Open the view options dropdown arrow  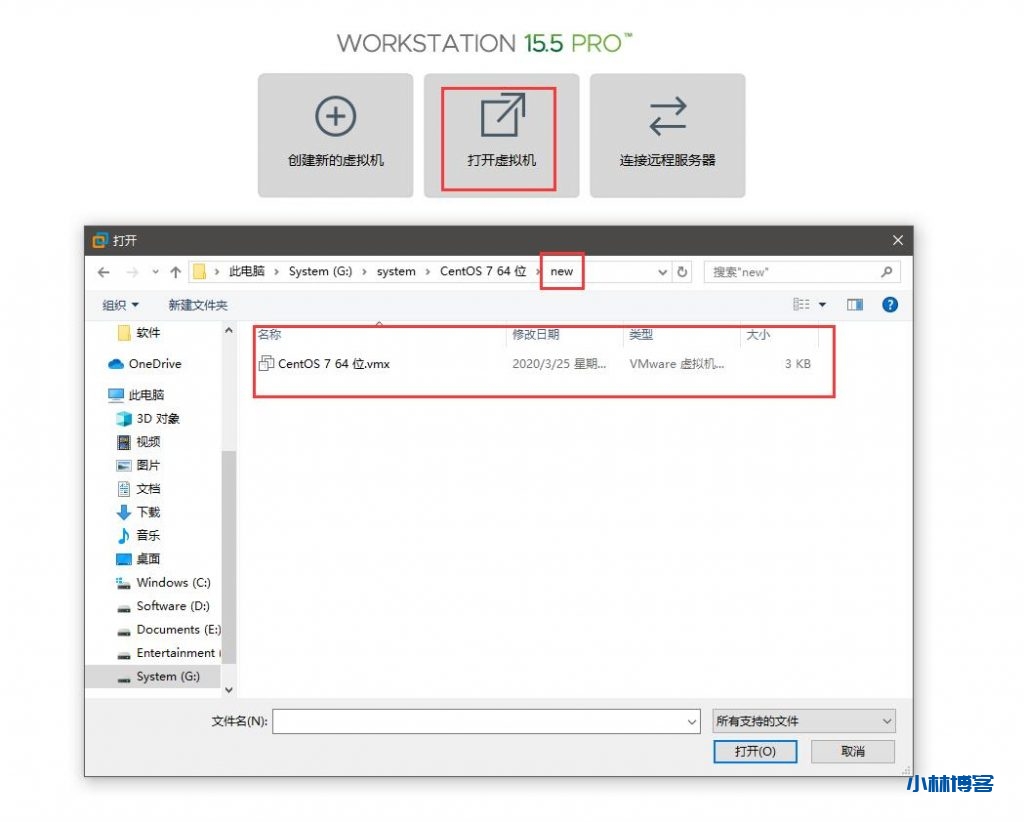pos(823,304)
